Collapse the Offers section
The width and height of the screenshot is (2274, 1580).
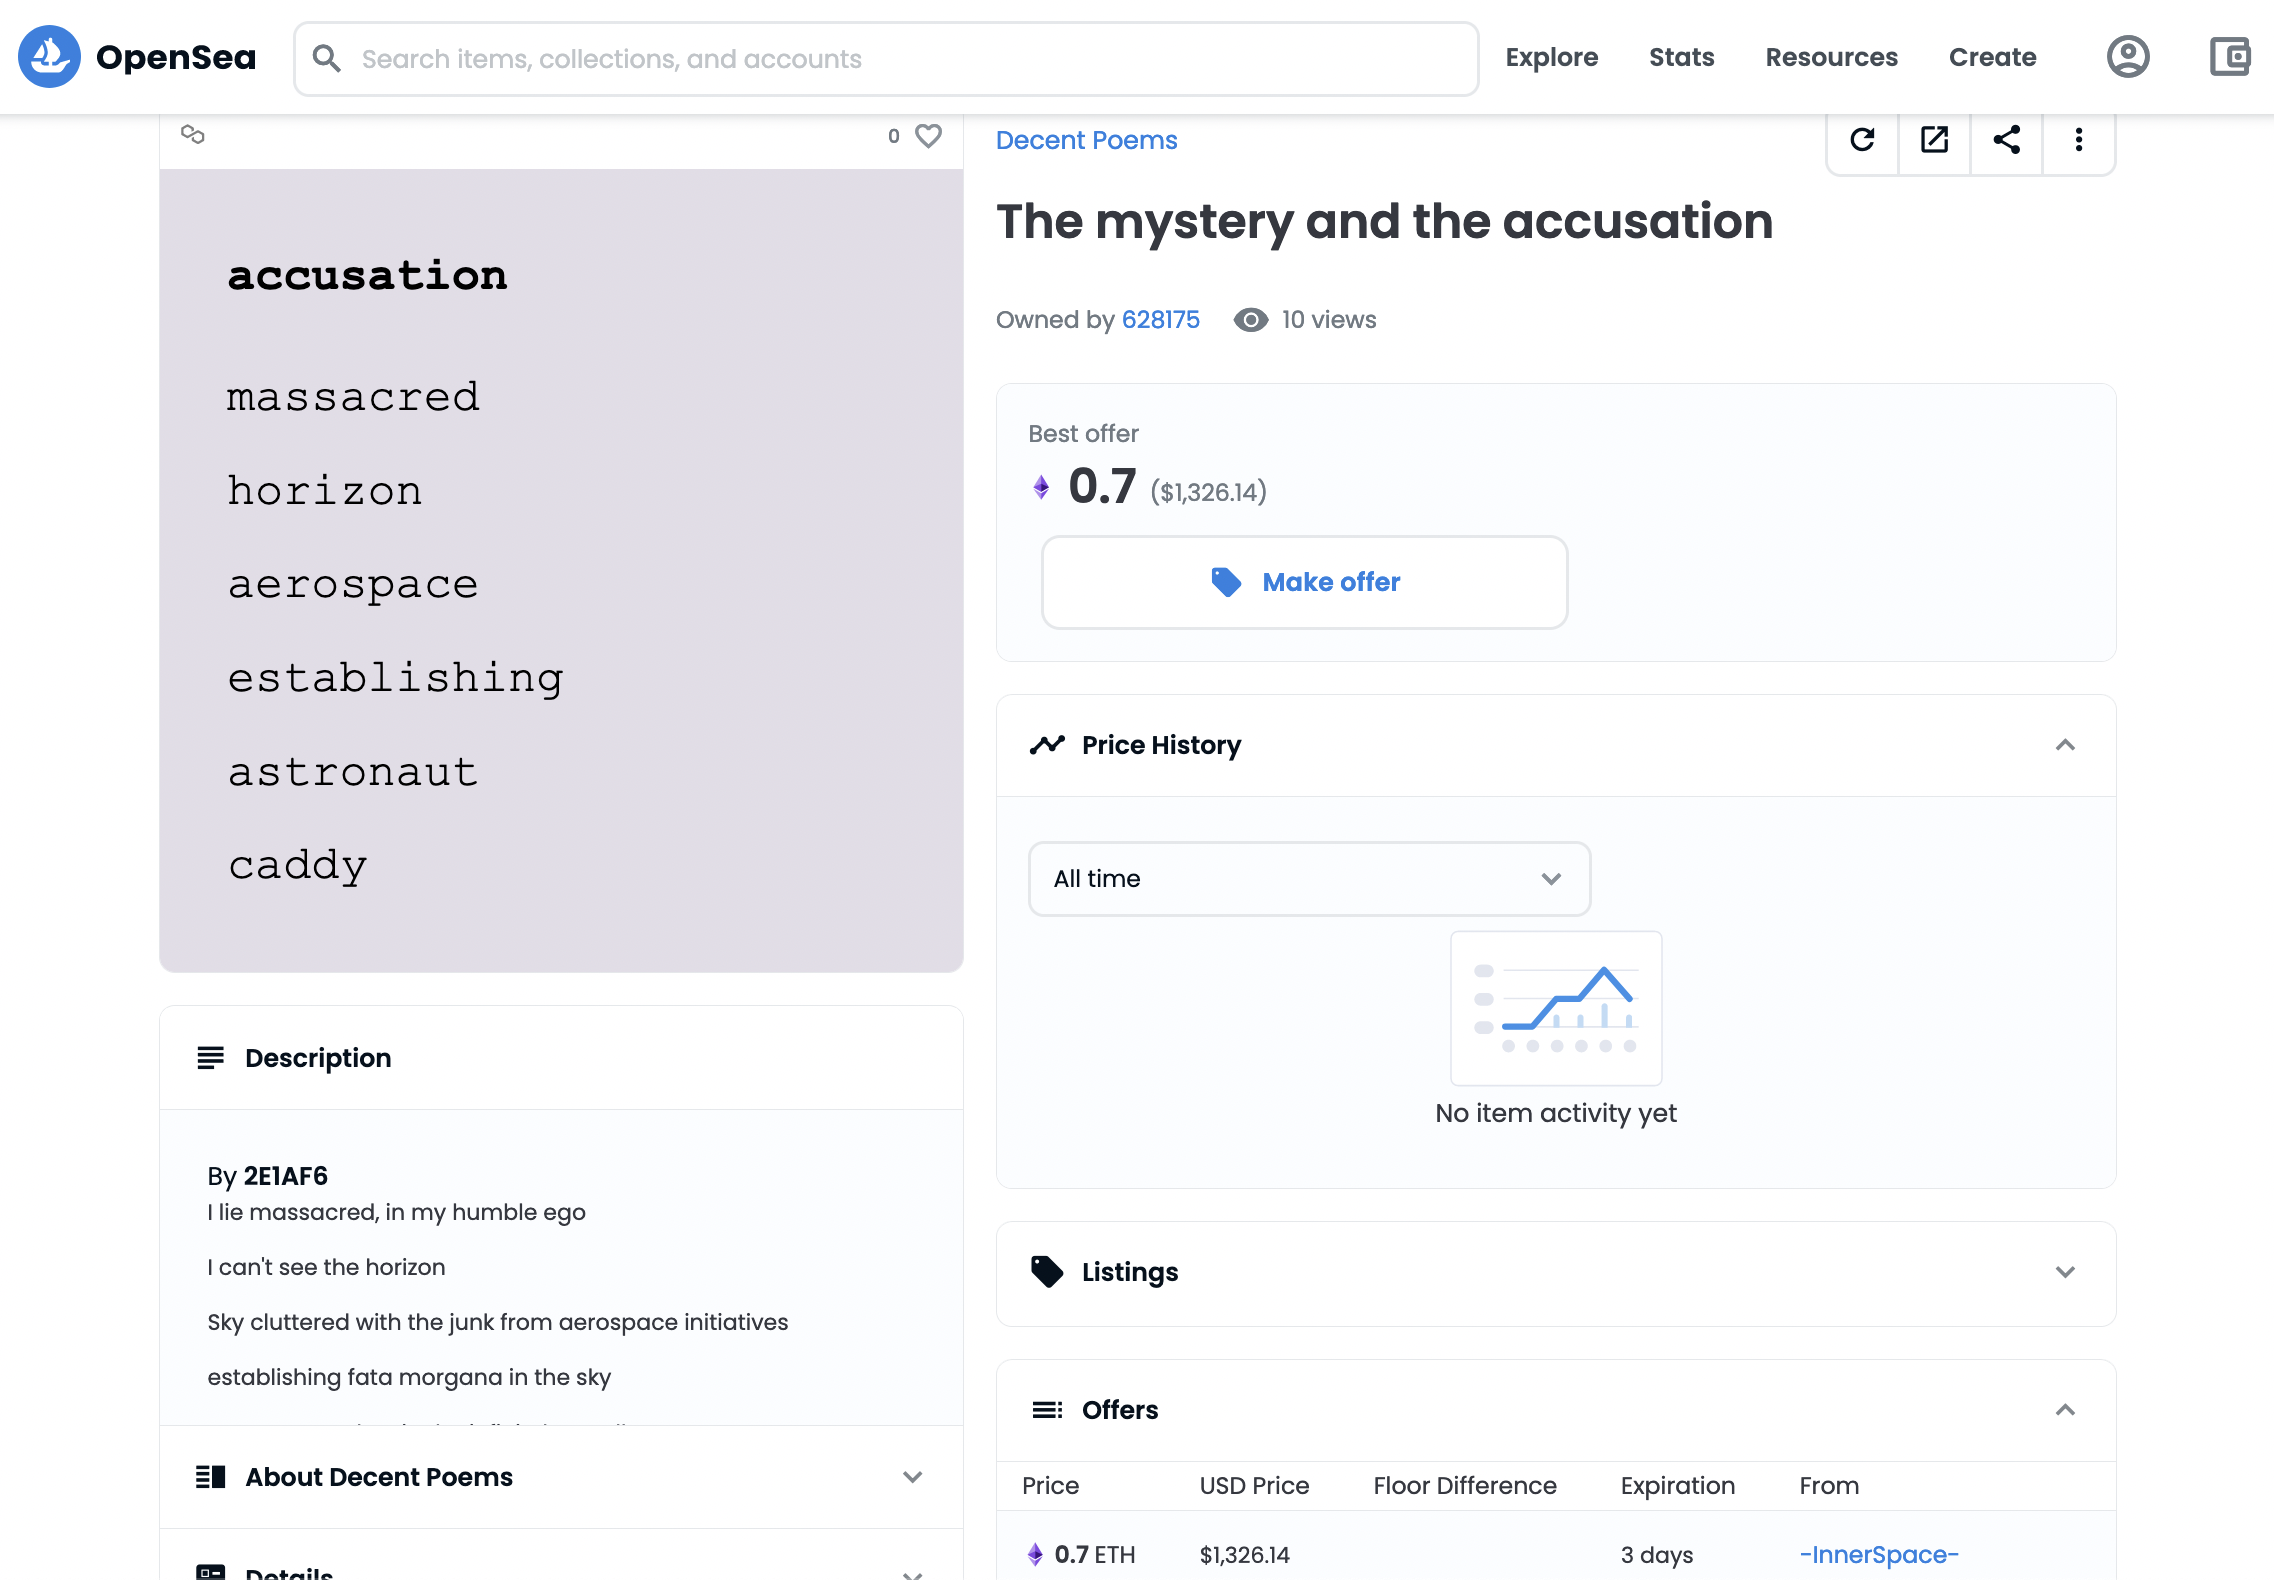[2065, 1410]
